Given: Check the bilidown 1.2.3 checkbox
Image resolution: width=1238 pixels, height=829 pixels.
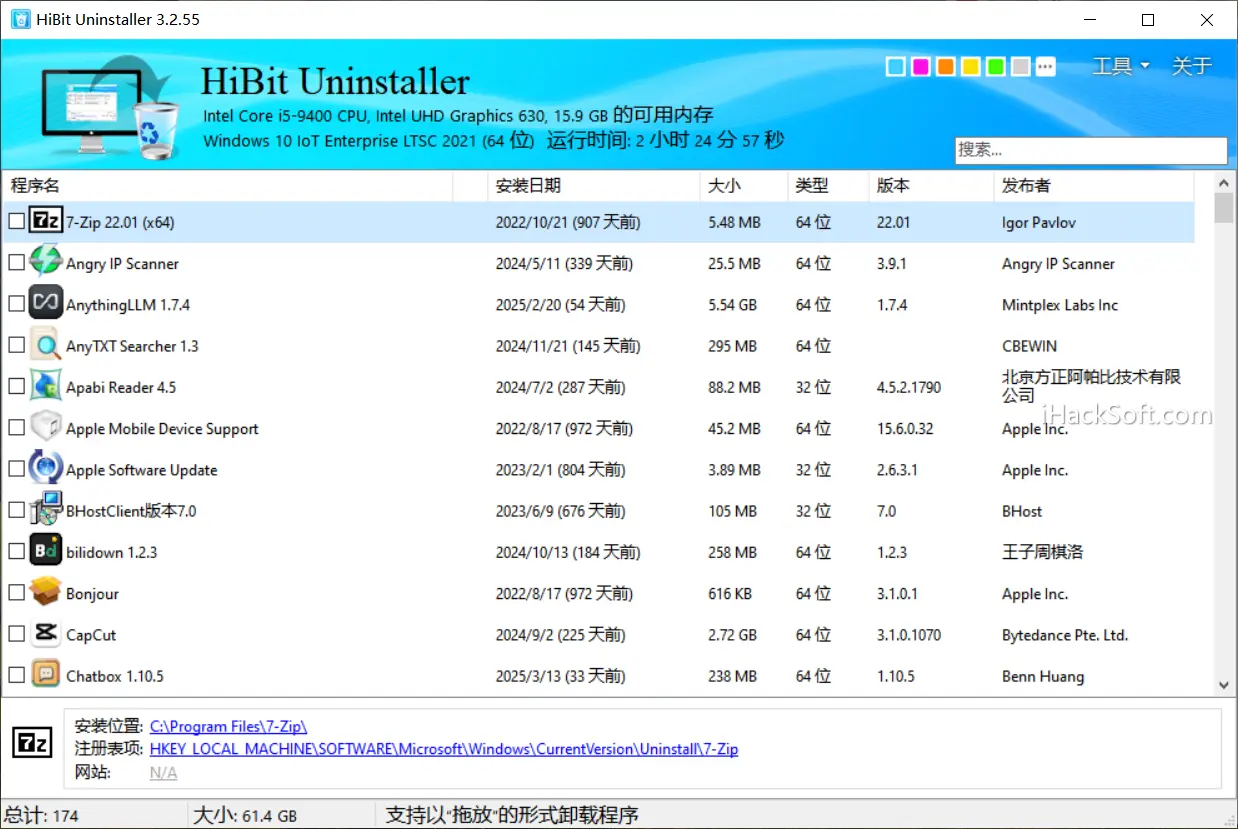Looking at the screenshot, I should point(16,552).
